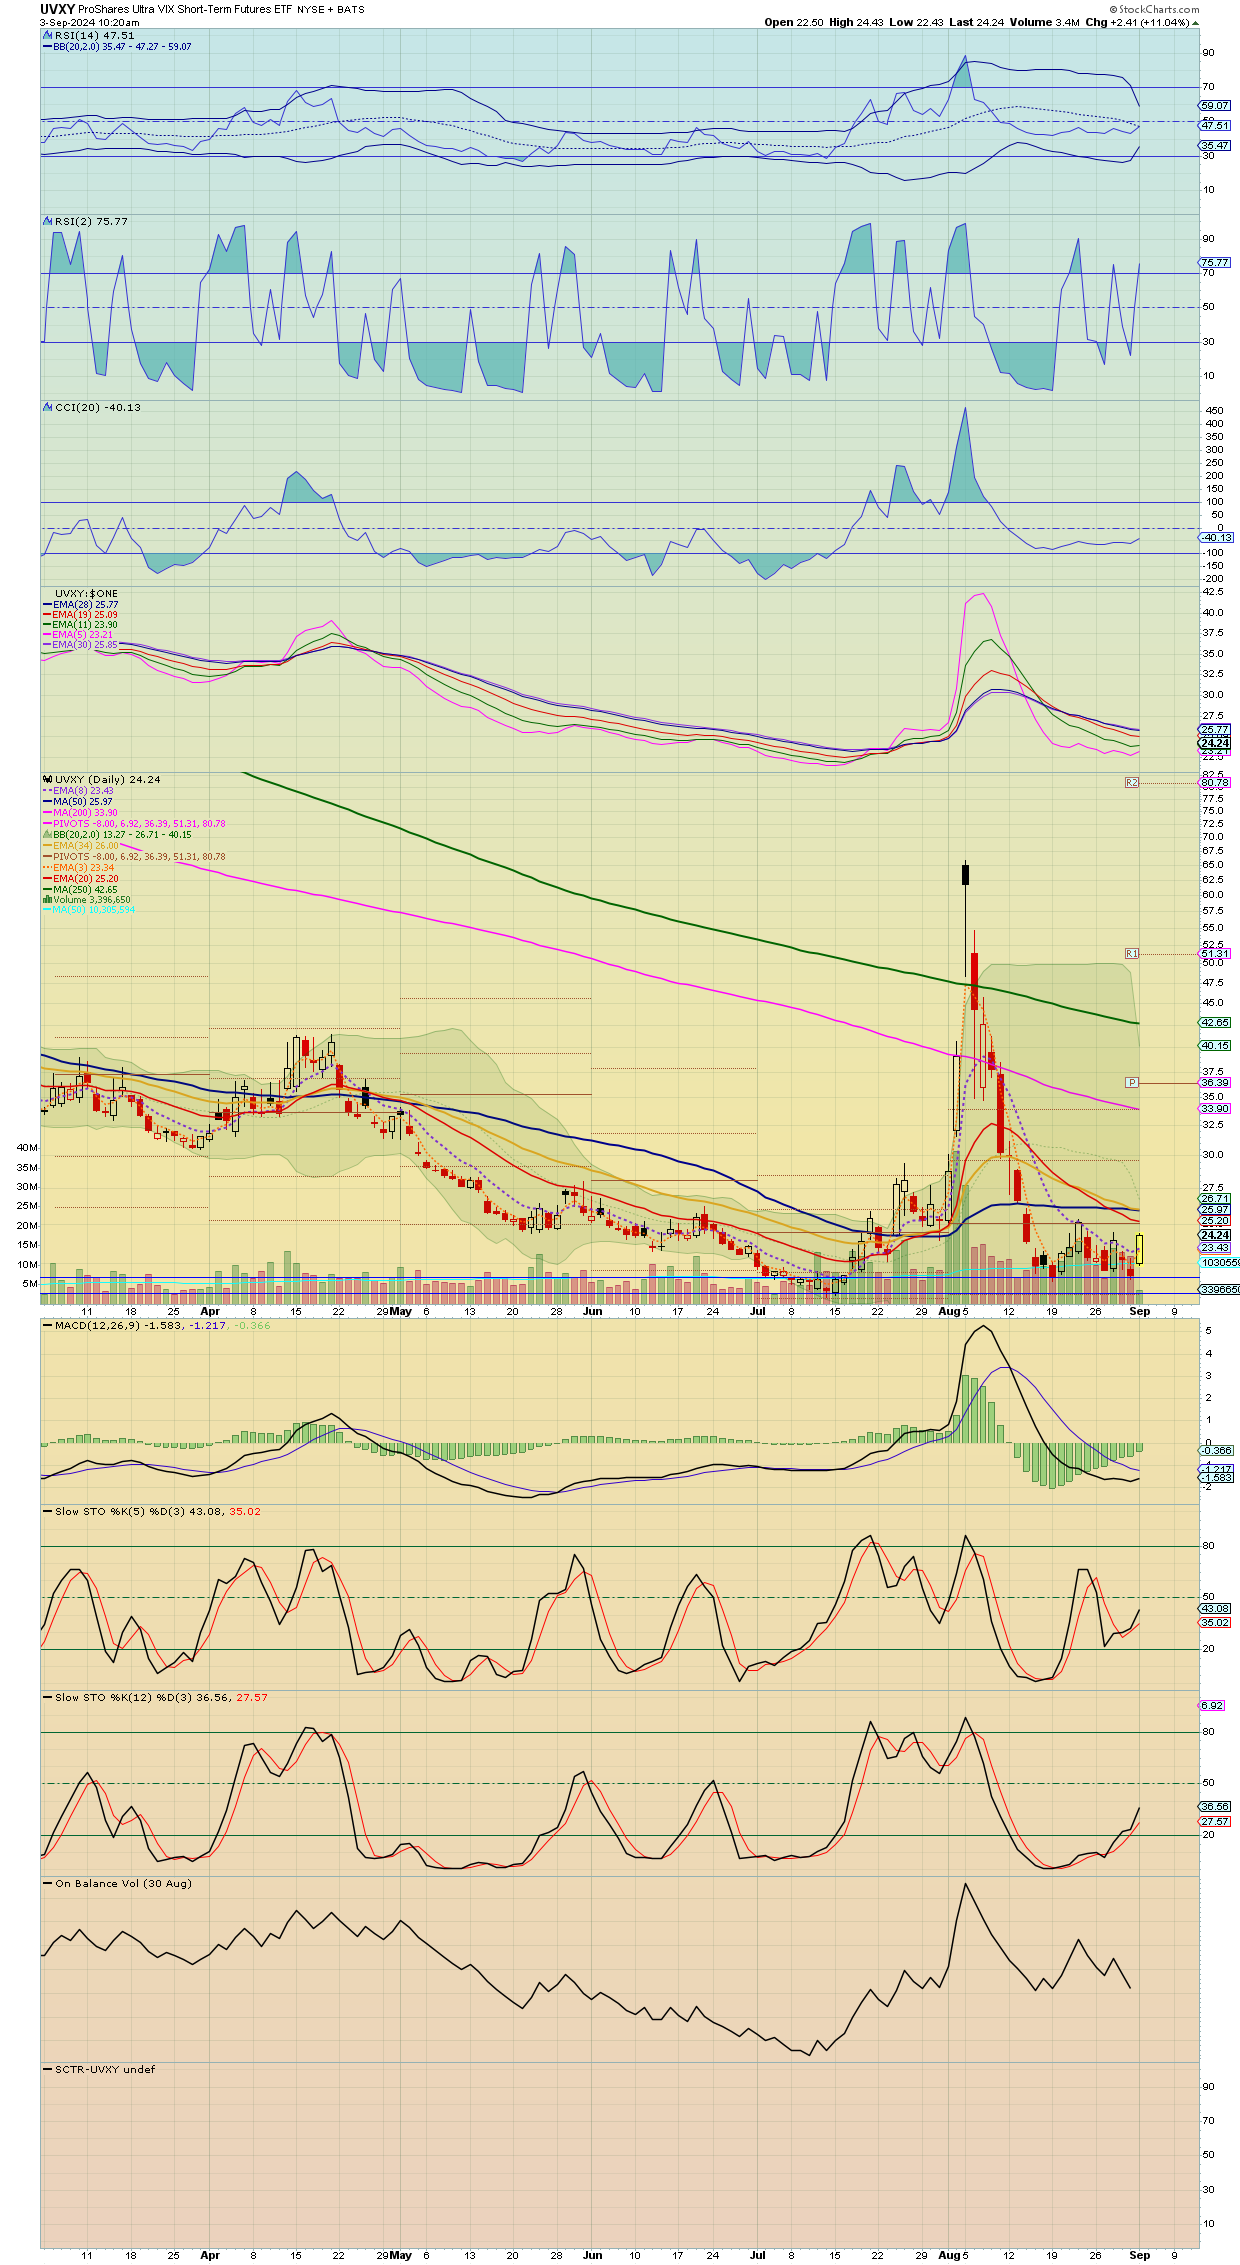This screenshot has width=1240, height=2265.
Task: Click the 'Volume 3.4M' header value
Action: [x=1044, y=22]
